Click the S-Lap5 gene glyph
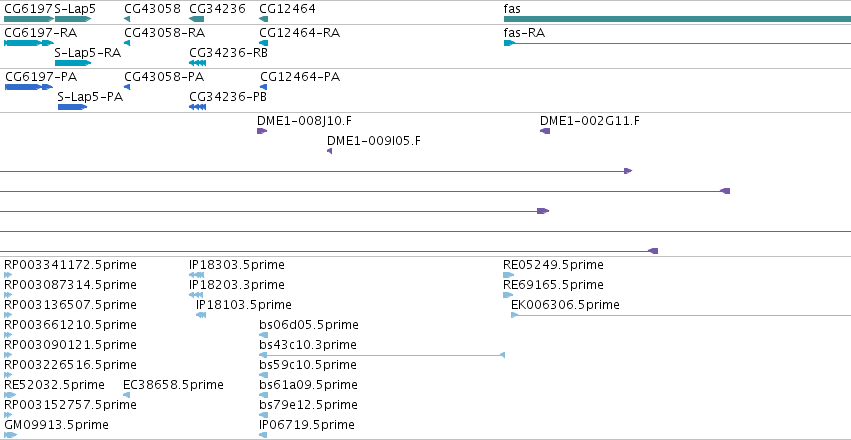The width and height of the screenshot is (851, 440). 73,19
